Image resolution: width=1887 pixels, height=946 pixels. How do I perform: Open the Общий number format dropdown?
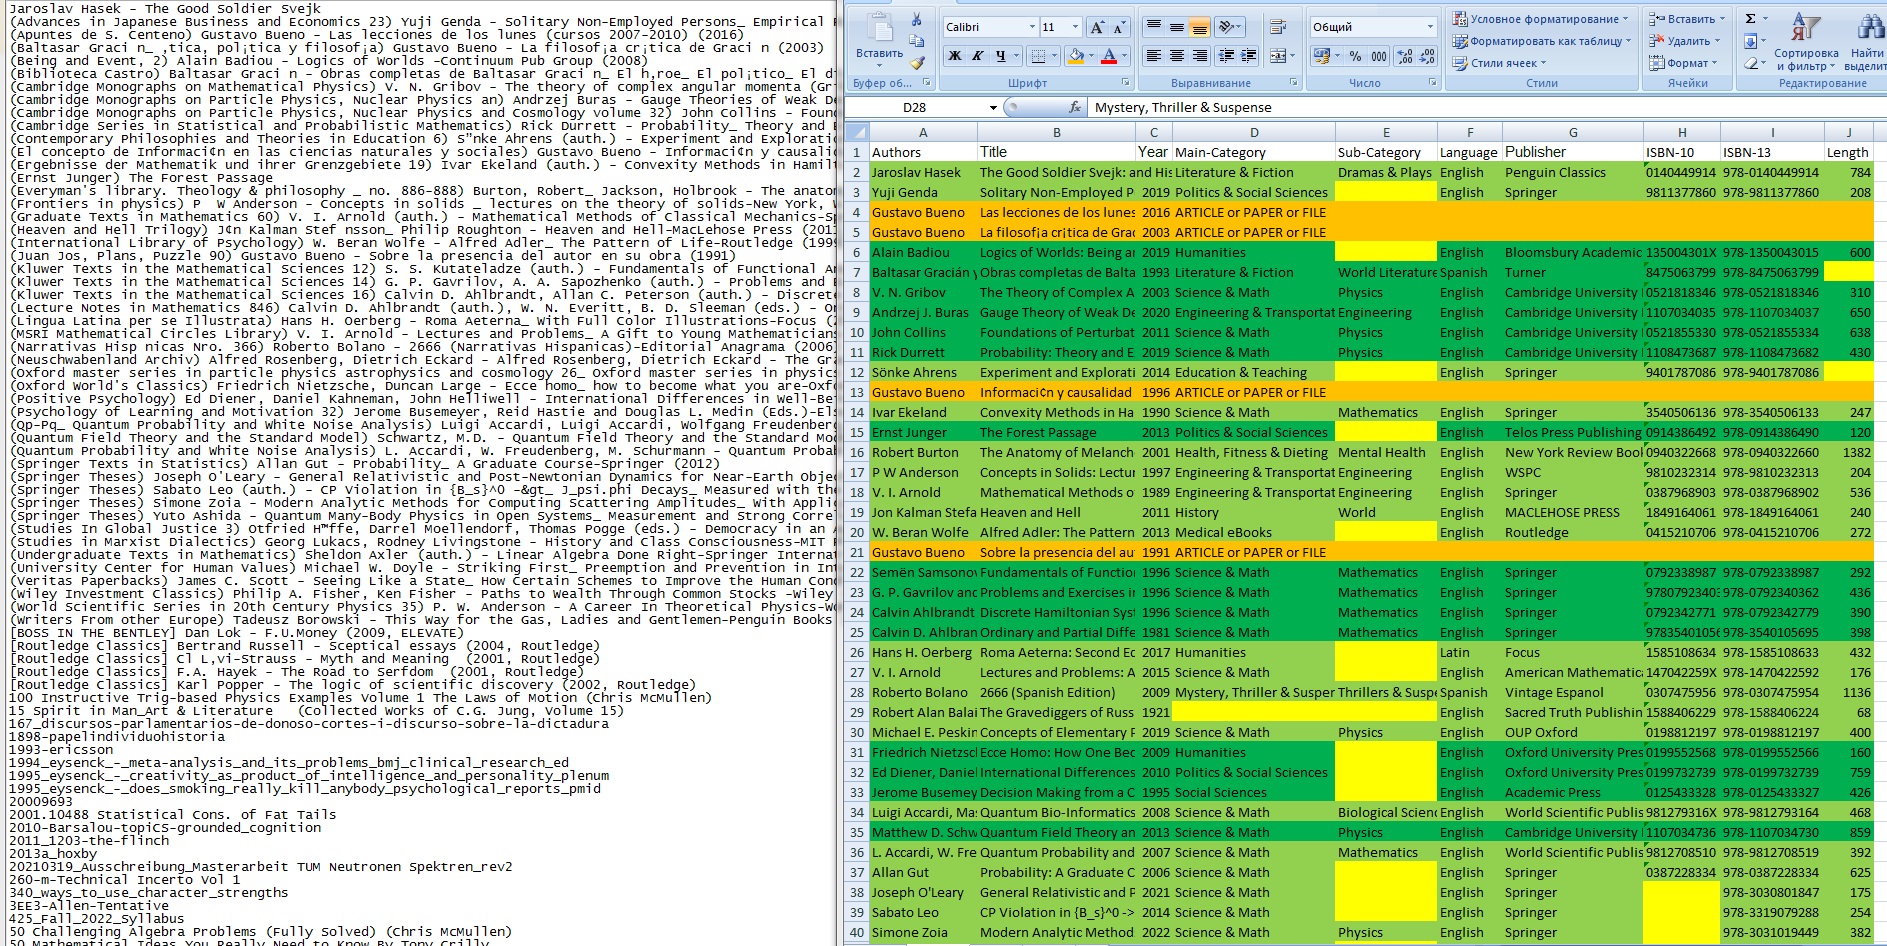click(1373, 27)
